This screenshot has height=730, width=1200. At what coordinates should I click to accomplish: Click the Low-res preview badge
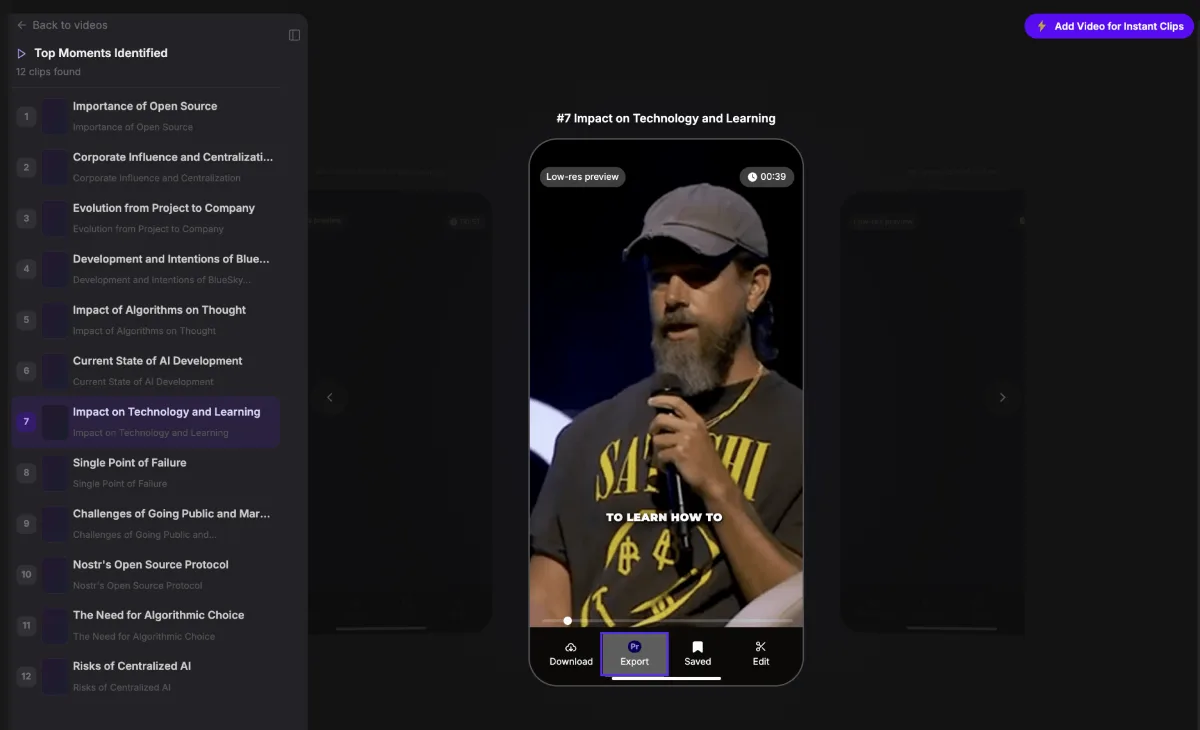click(x=583, y=177)
